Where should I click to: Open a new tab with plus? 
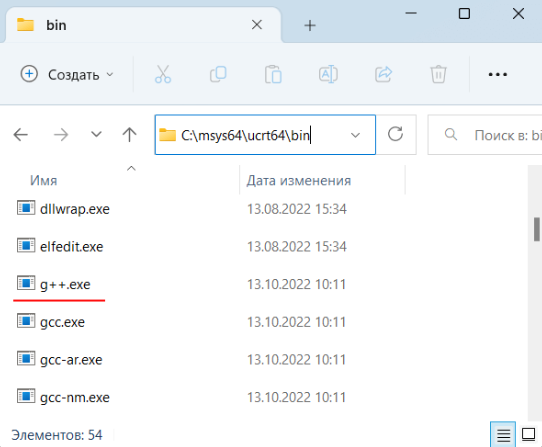(310, 25)
